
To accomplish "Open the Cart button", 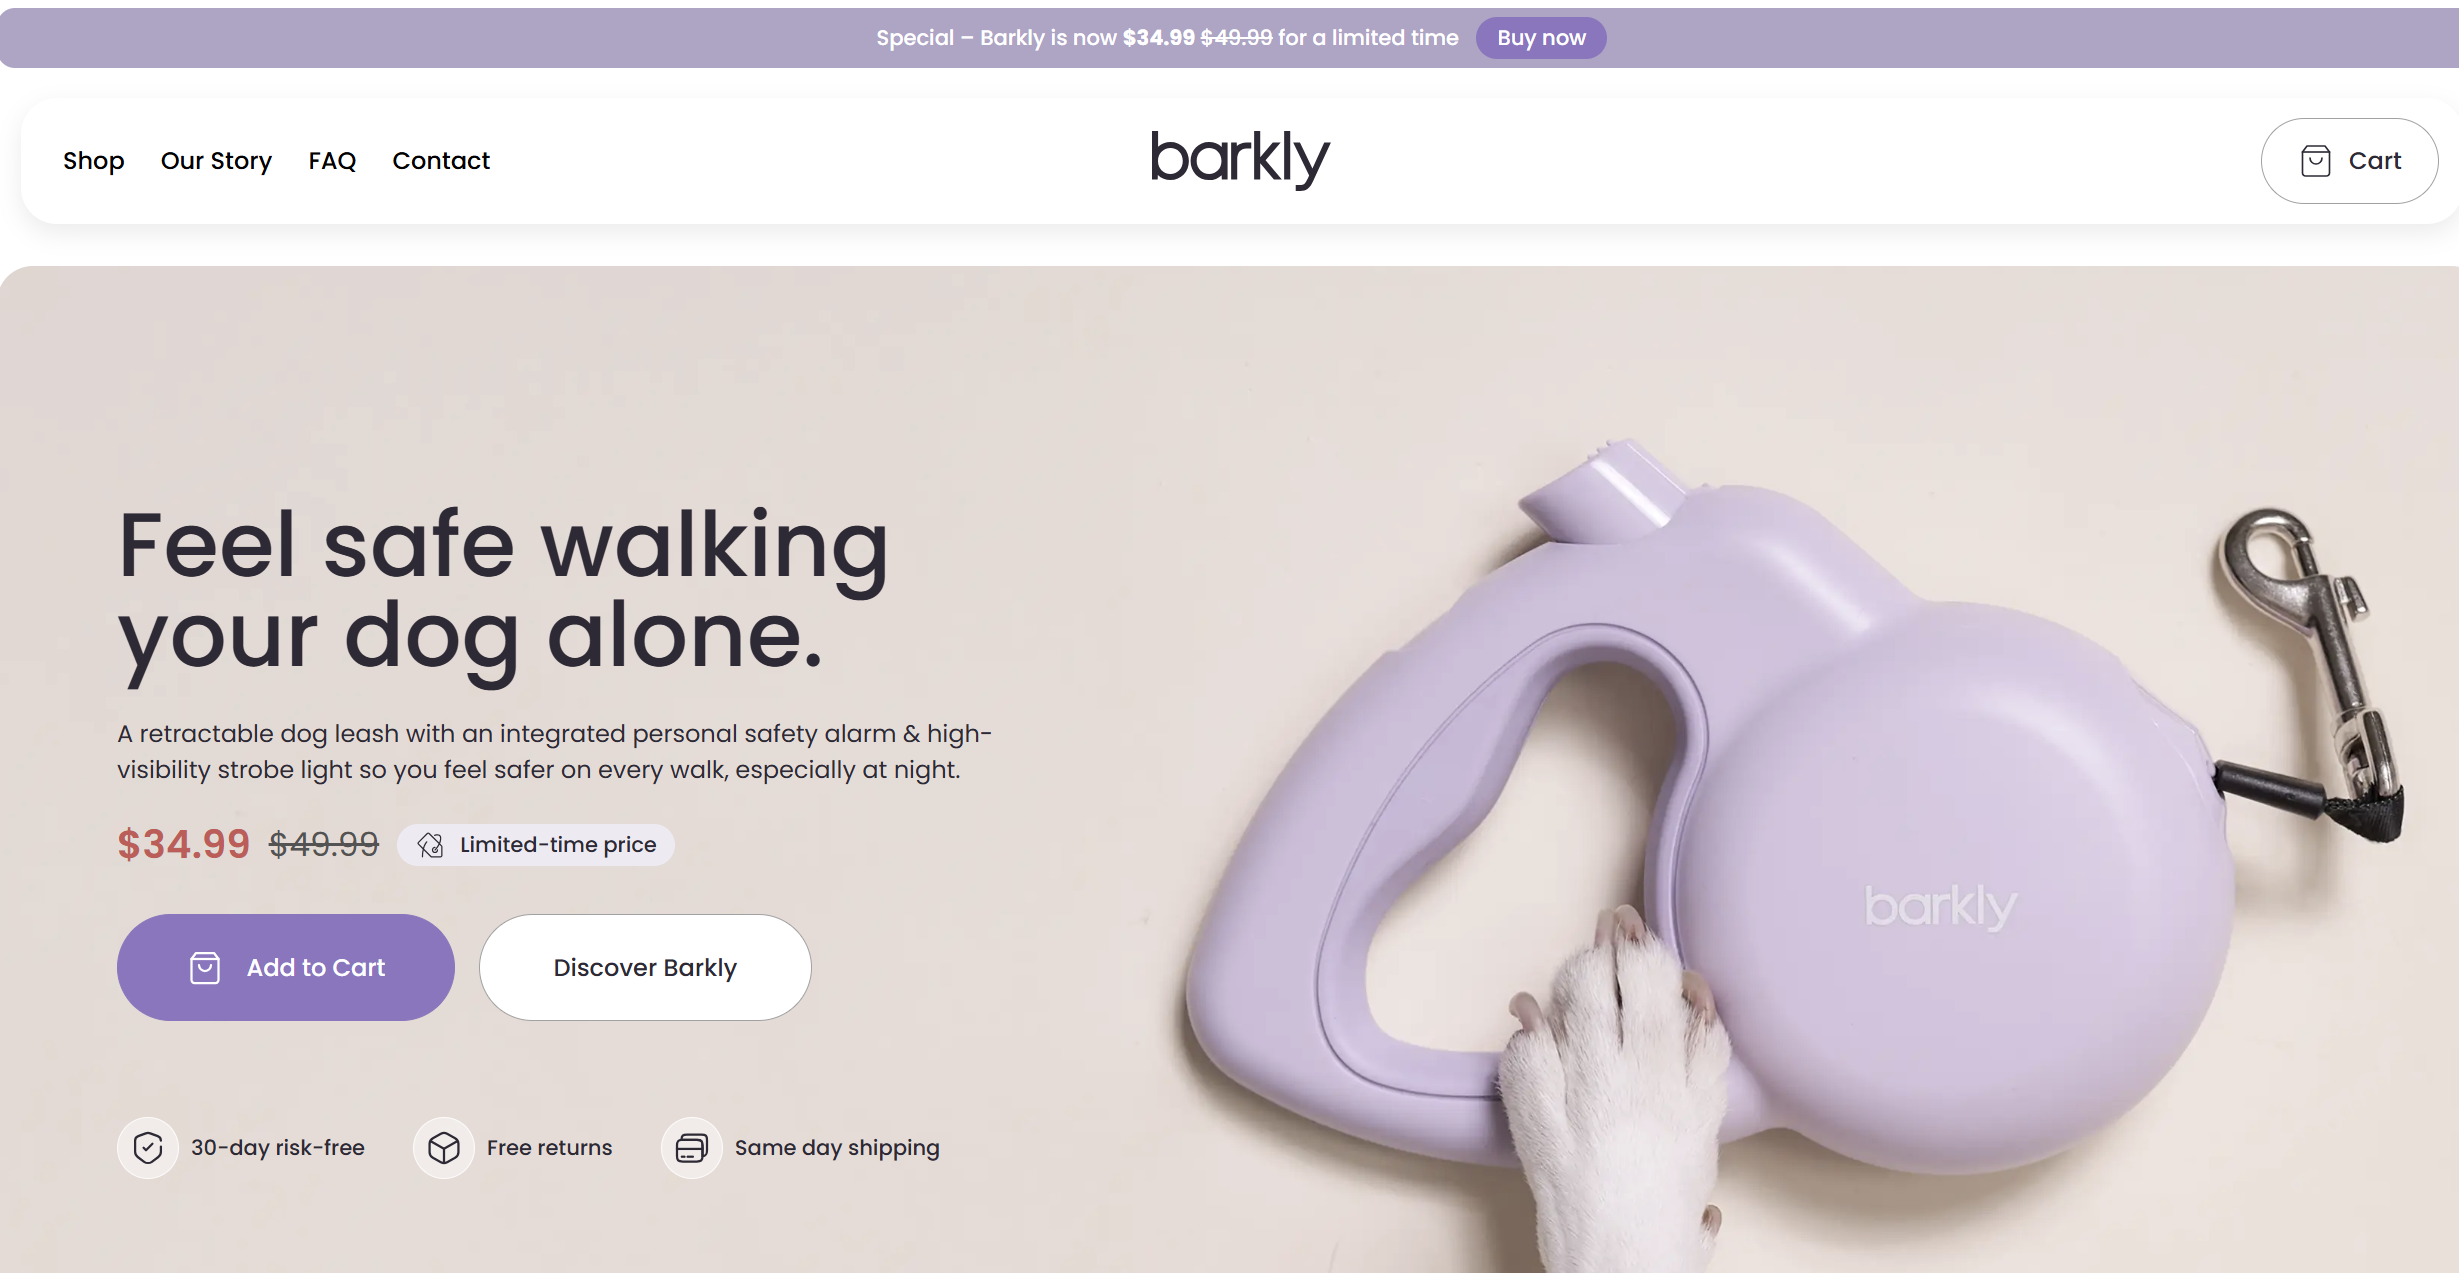I will coord(2349,161).
